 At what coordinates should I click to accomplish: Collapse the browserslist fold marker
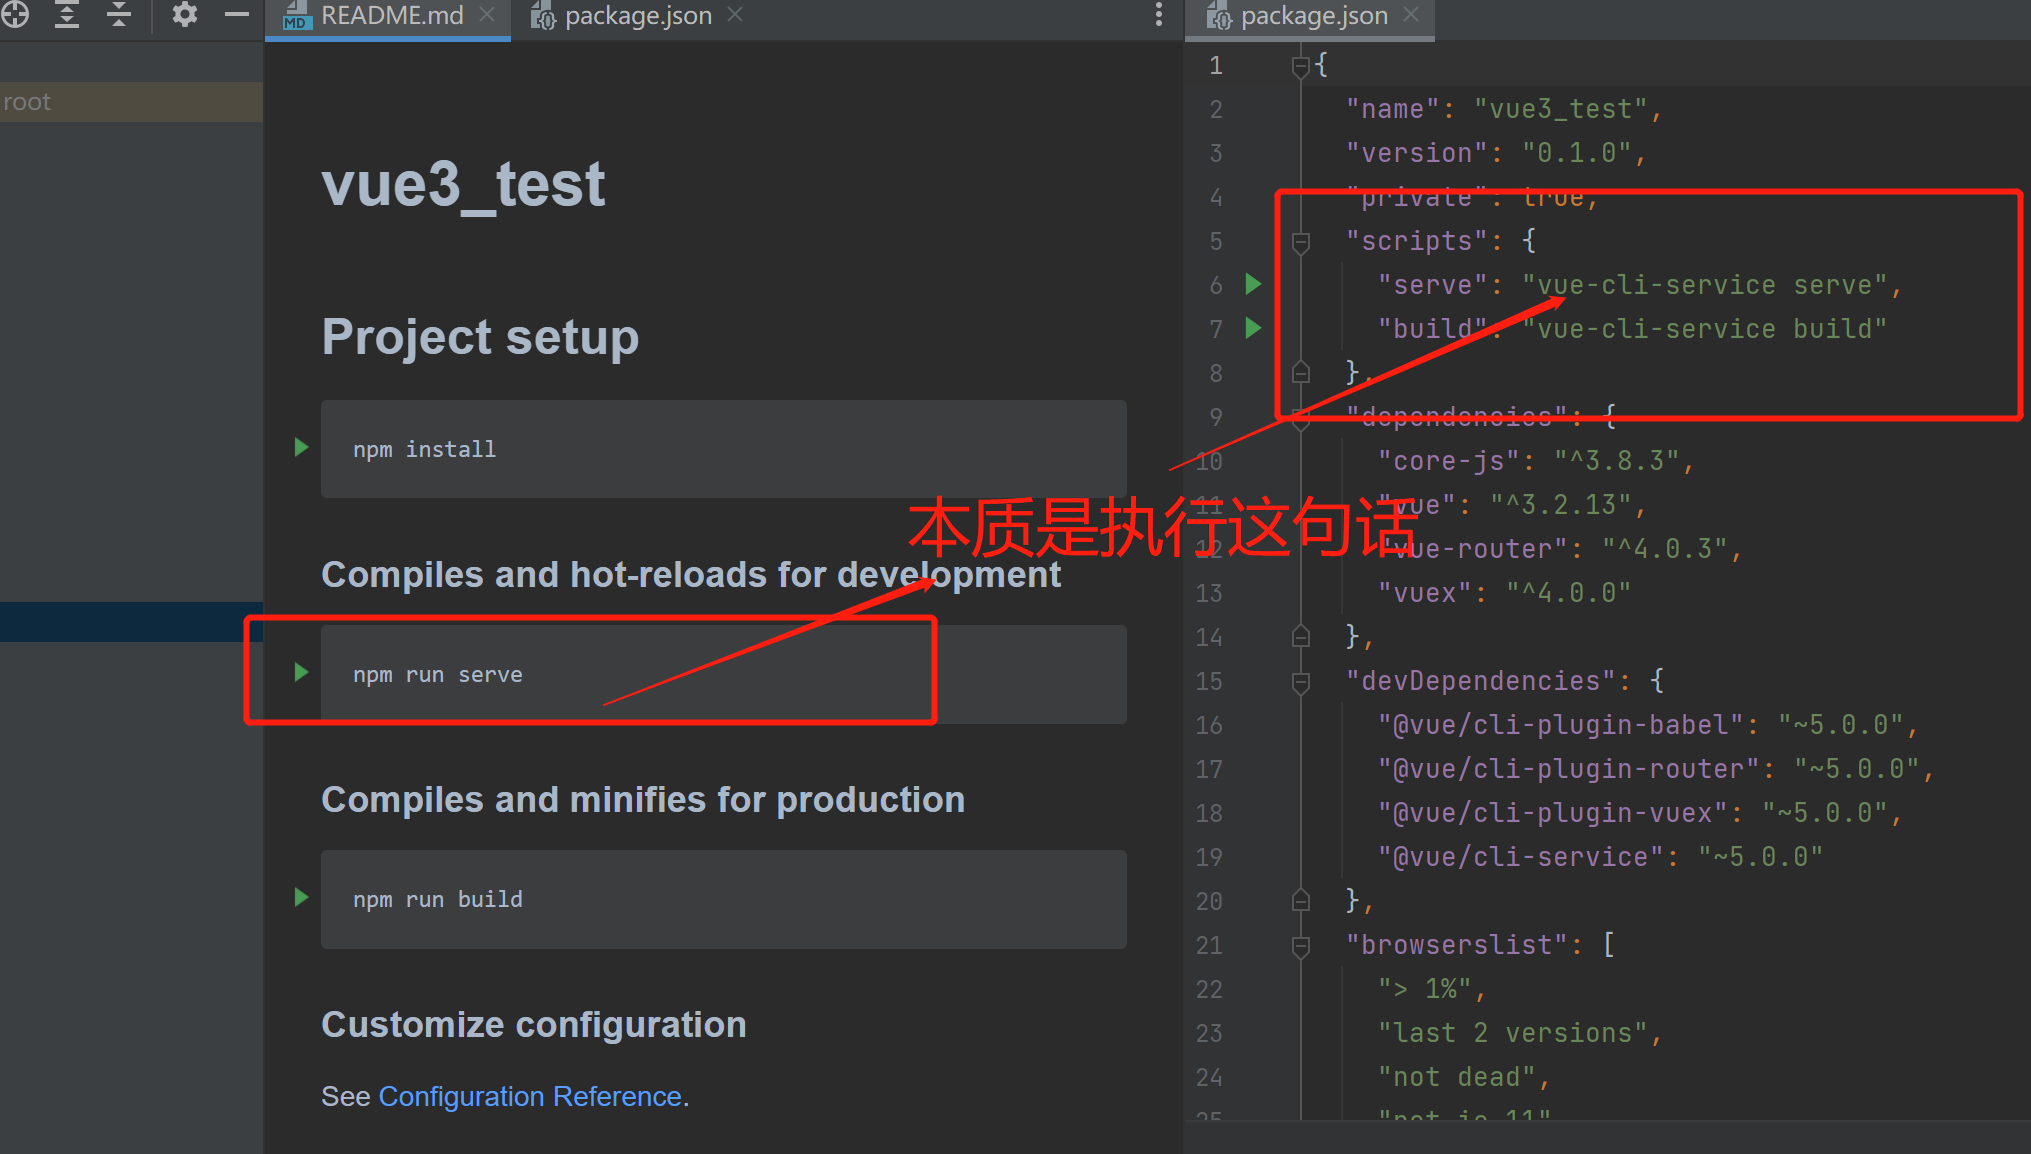1301,946
